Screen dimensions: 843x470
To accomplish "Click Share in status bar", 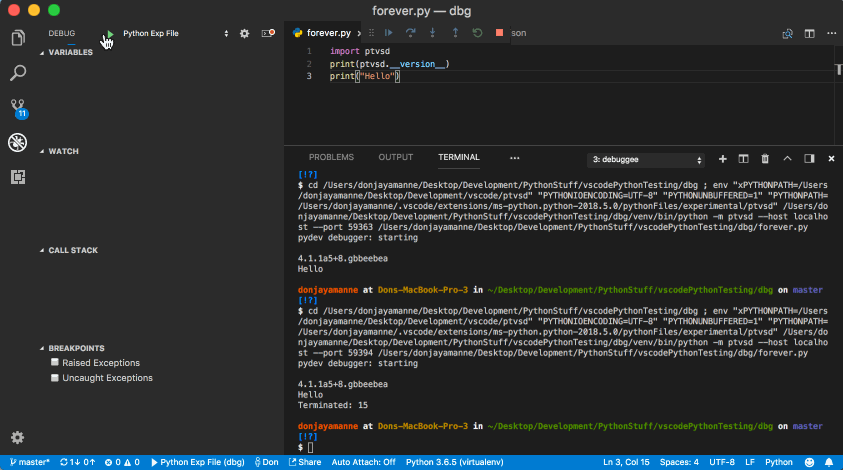I will [305, 462].
